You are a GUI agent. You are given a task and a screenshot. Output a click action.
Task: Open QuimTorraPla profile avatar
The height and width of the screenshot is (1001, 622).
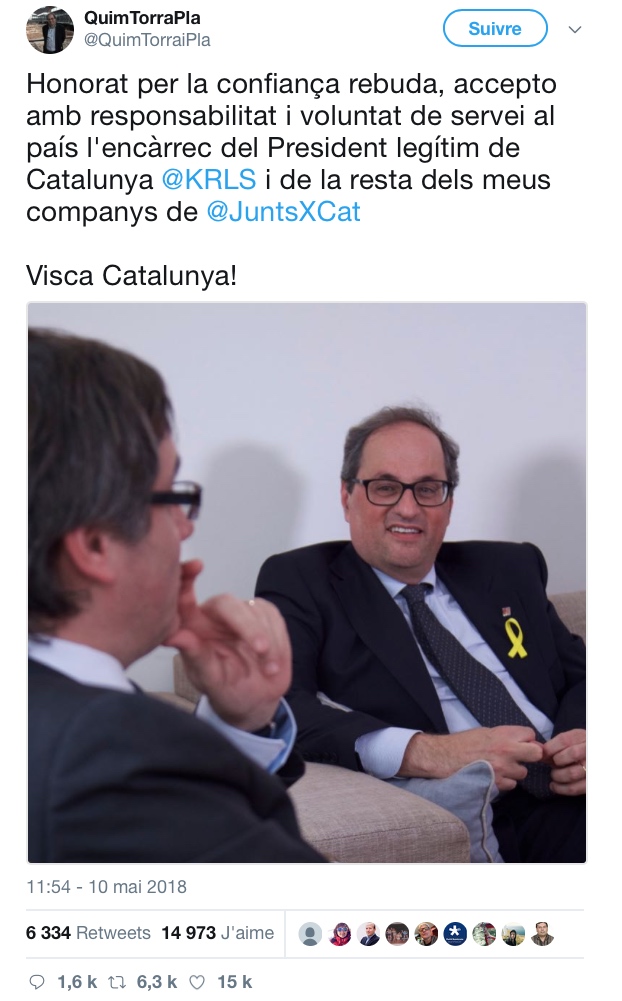point(49,29)
